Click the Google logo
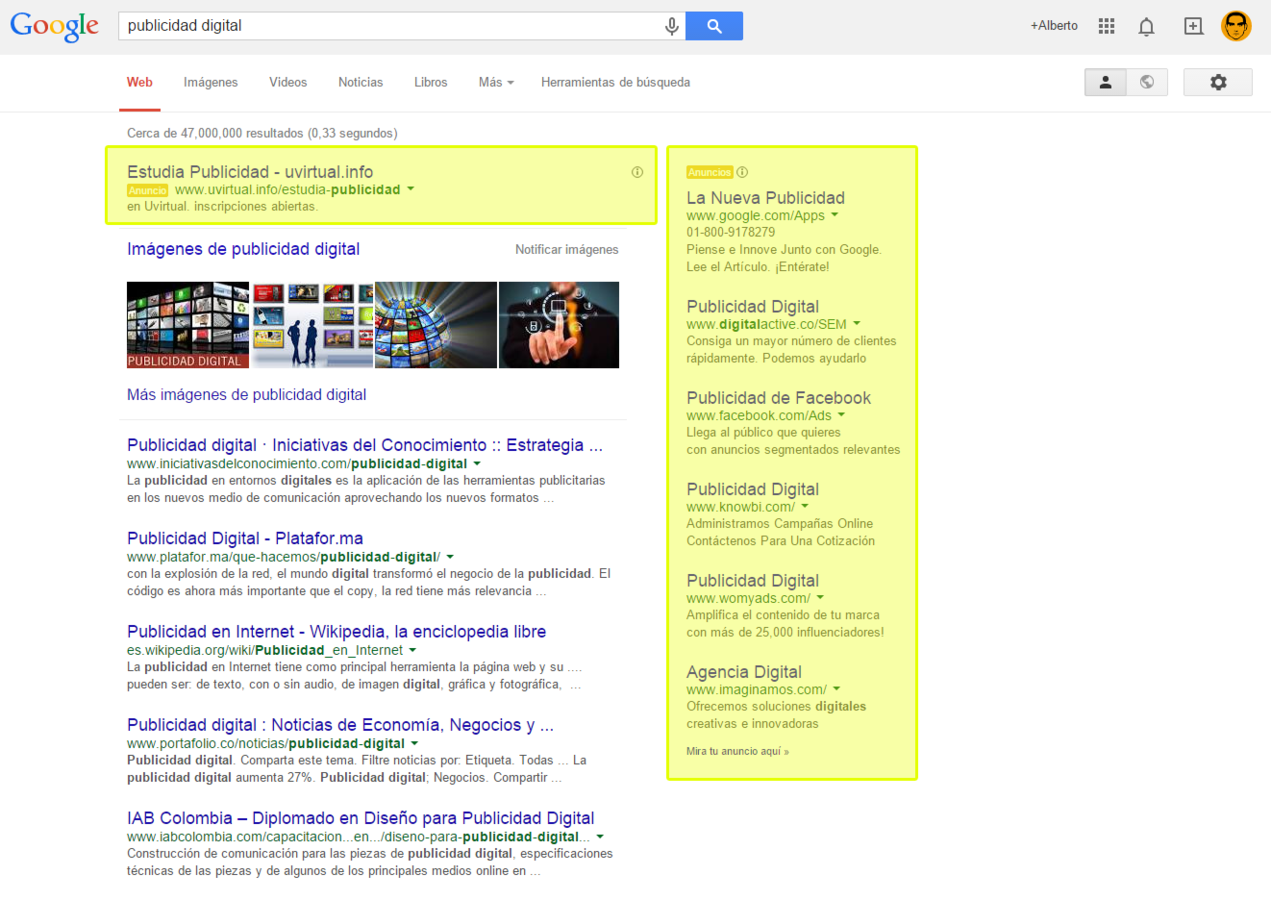 coord(54,27)
